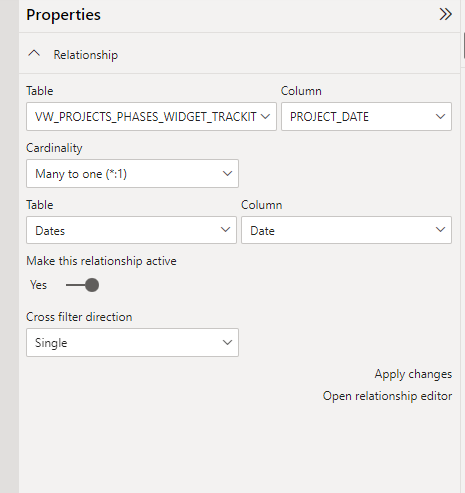The image size is (465, 493).
Task: Click the scrollbar thumb at the right edge
Action: click(x=464, y=46)
